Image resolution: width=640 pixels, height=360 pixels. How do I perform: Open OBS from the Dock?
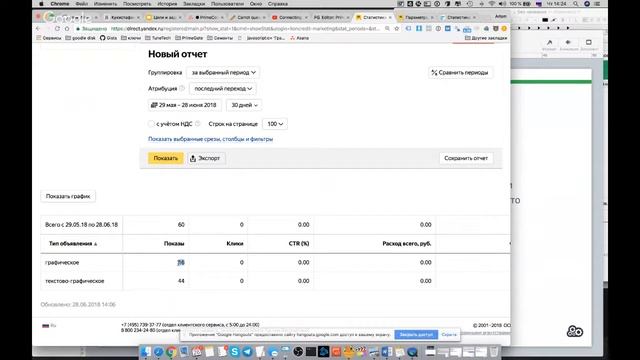click(298, 351)
